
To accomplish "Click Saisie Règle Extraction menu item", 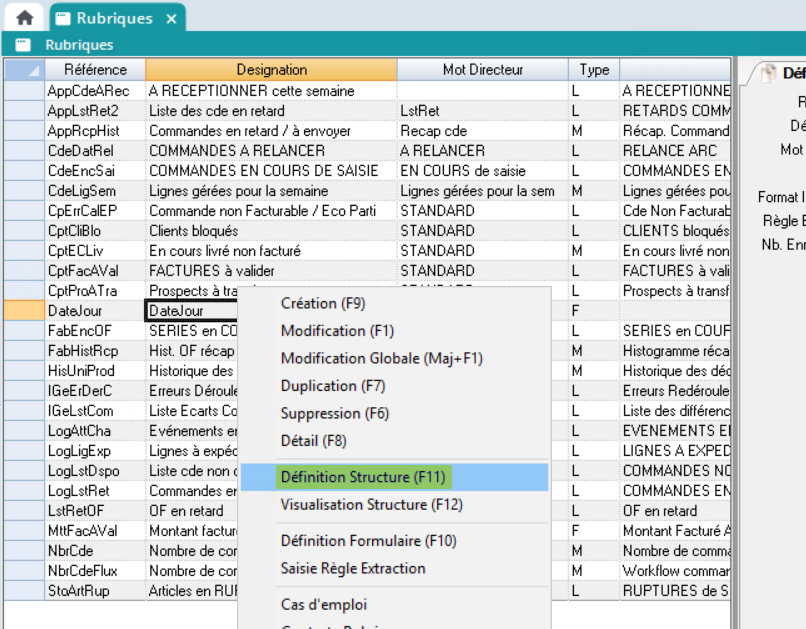I will (x=352, y=568).
